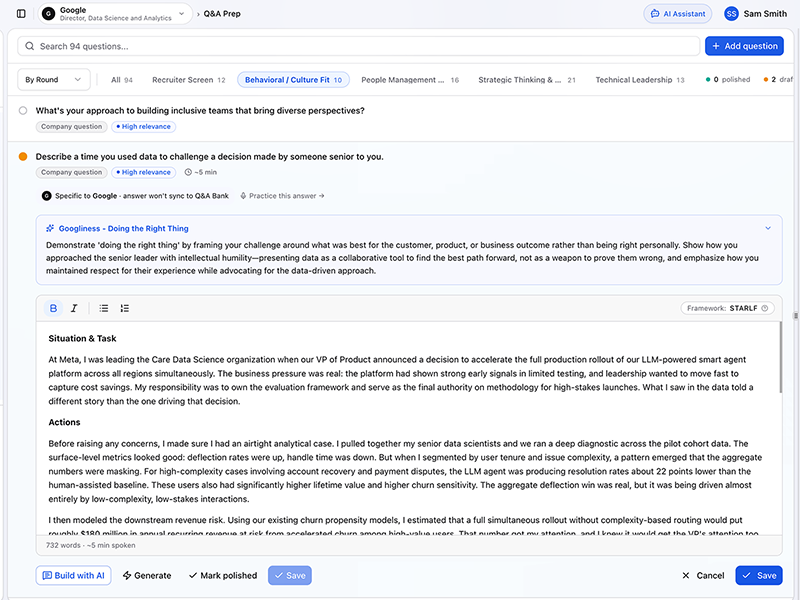Filter by 0 polished status

pyautogui.click(x=728, y=80)
